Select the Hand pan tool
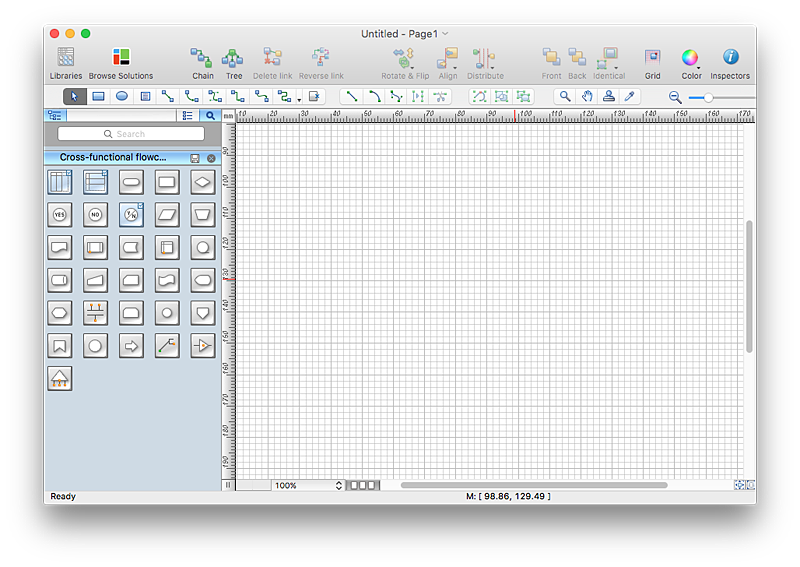800x567 pixels. [587, 97]
